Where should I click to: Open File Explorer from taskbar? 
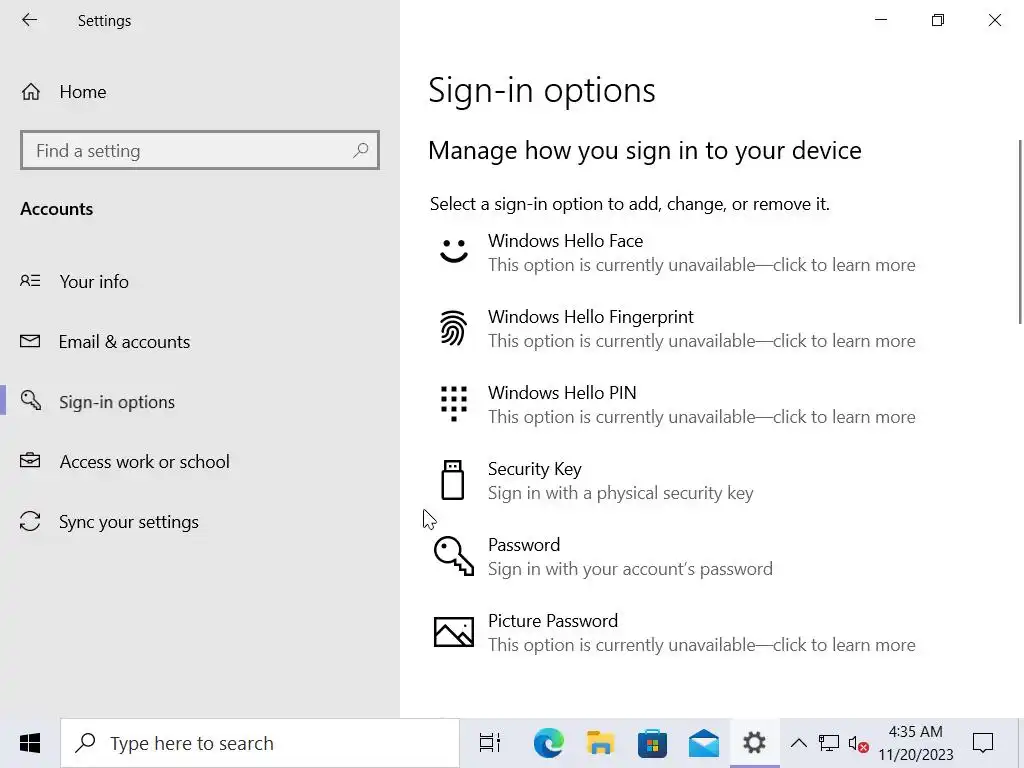point(600,743)
